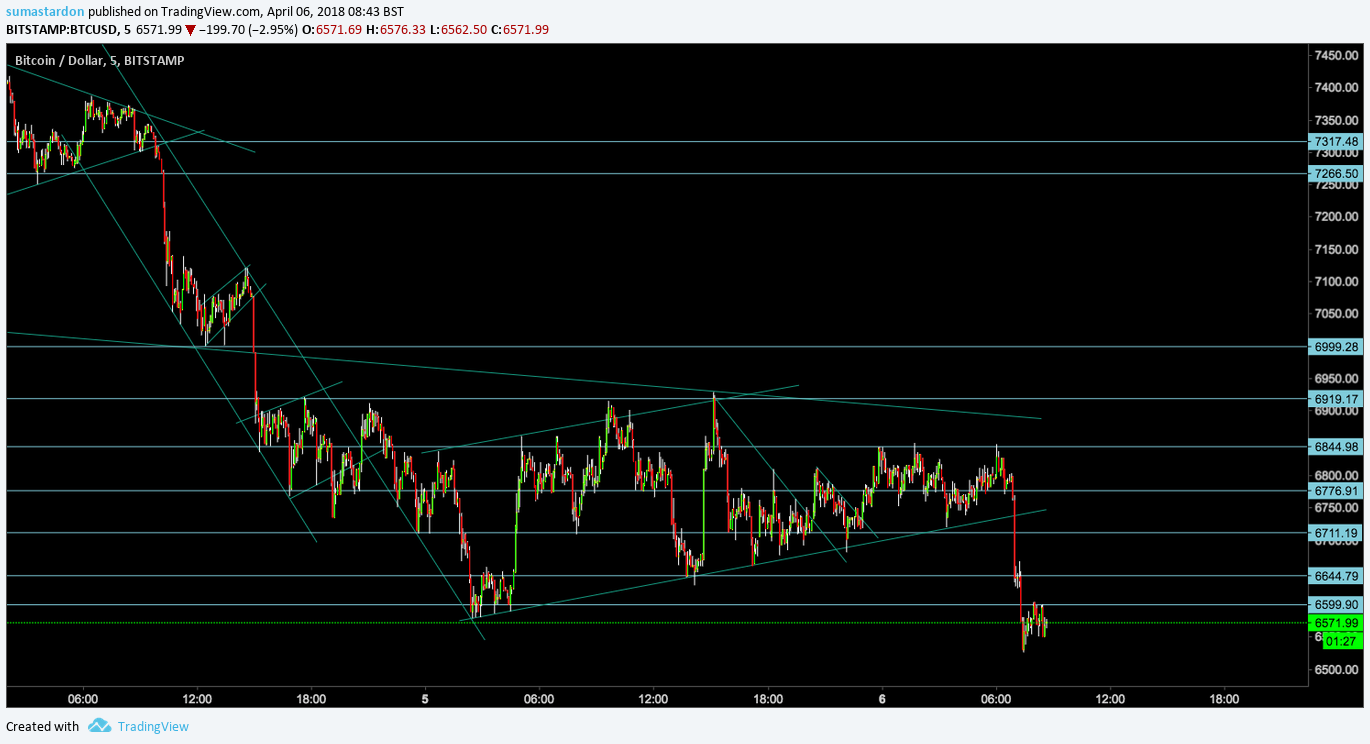Open the TradingView link beside Created with
Viewport: 1370px width, 744px height.
pyautogui.click(x=153, y=727)
